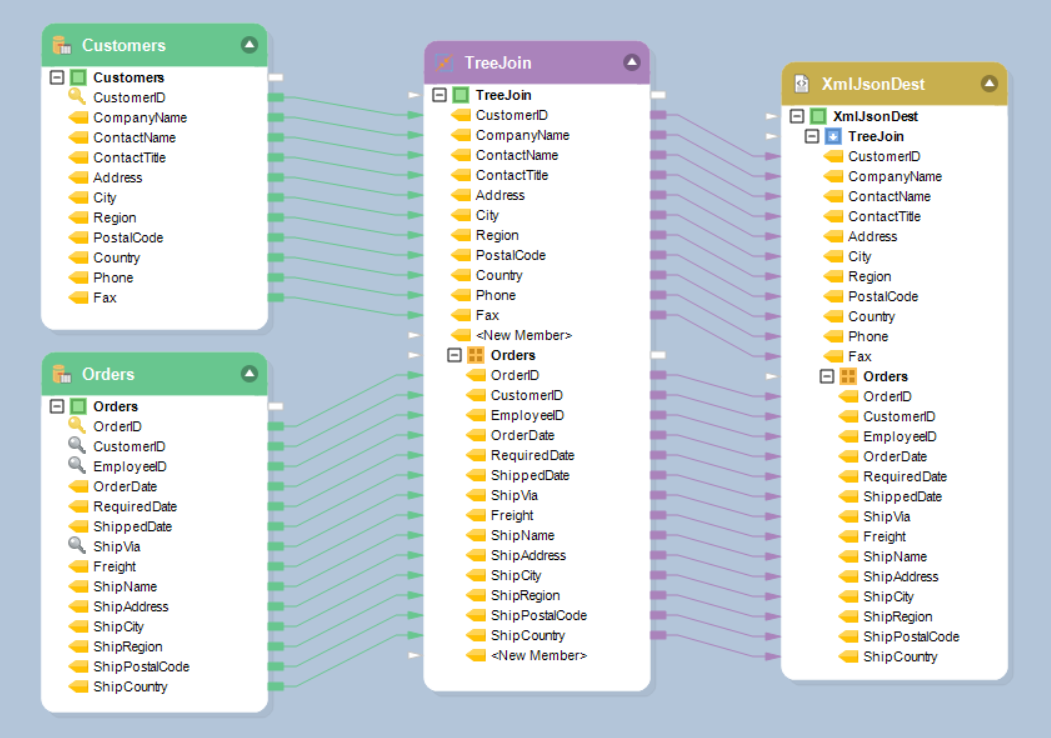Click the key icon beside OrderID in Orders table
The width and height of the screenshot is (1051, 738).
pyautogui.click(x=77, y=426)
